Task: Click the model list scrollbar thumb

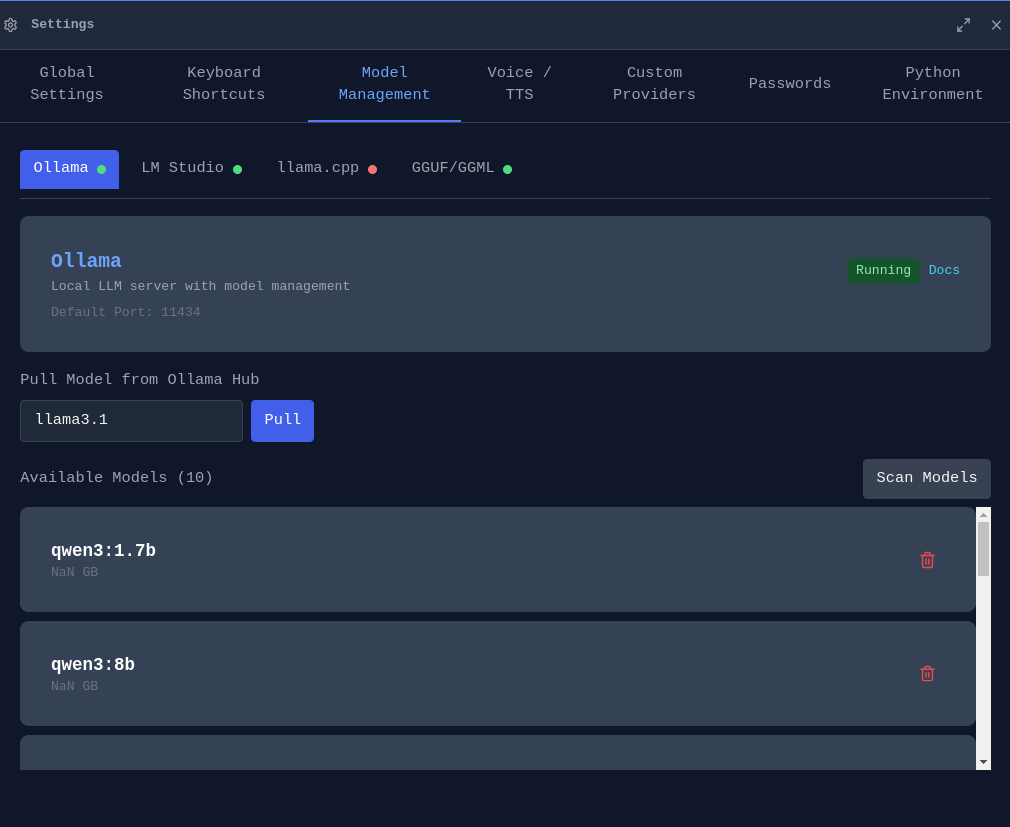Action: pos(983,549)
